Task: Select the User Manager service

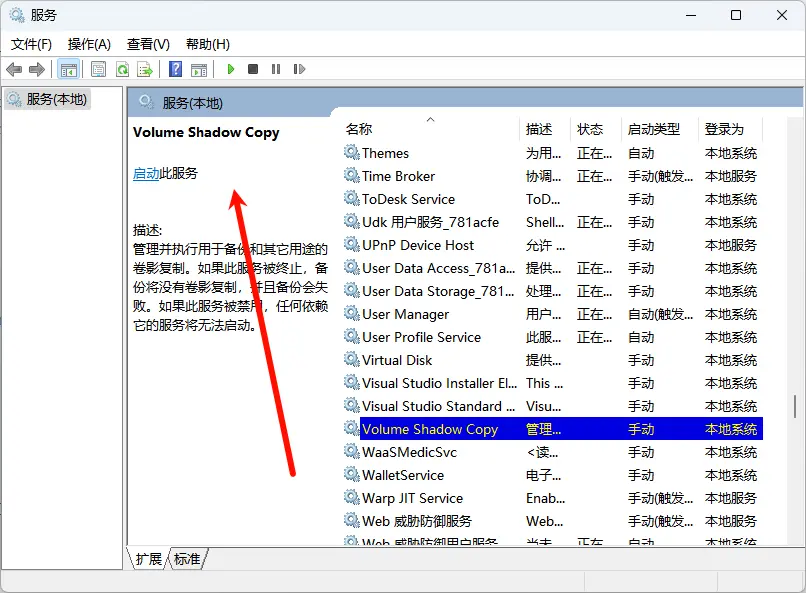Action: click(553, 314)
